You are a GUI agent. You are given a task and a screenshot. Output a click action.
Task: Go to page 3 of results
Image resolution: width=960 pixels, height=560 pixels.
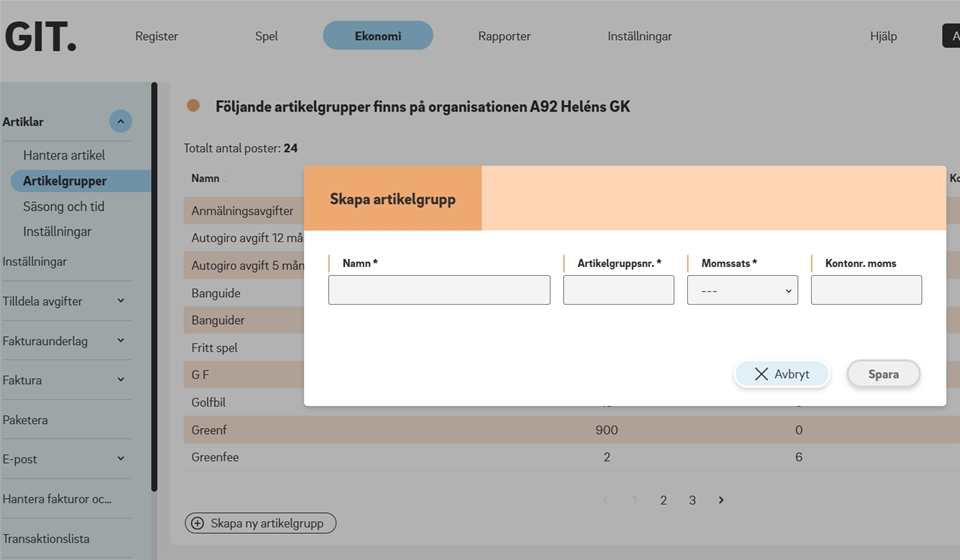(692, 500)
